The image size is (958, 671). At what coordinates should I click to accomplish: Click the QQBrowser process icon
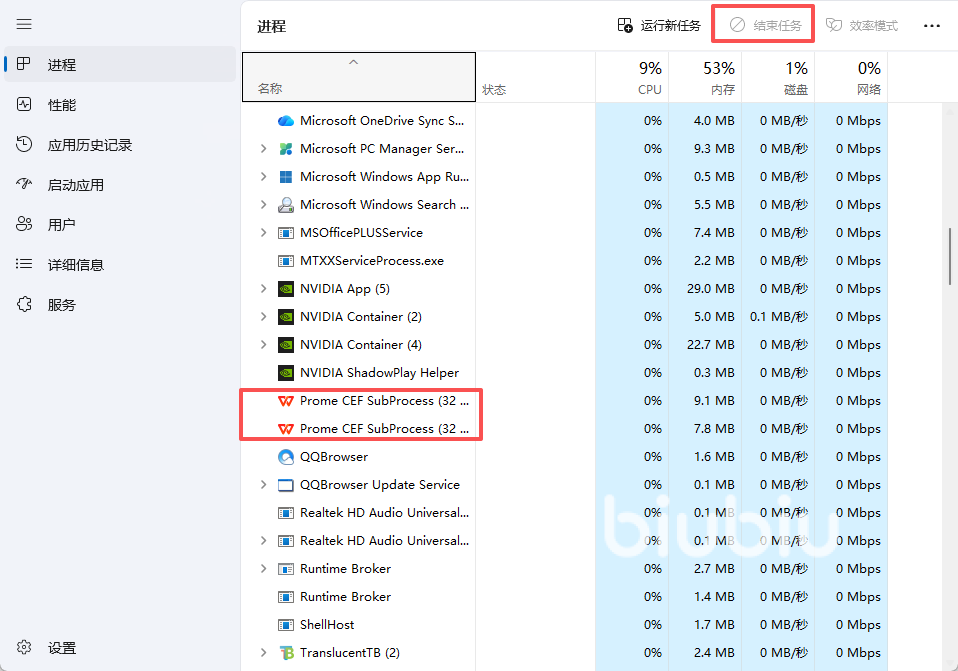[x=286, y=457]
